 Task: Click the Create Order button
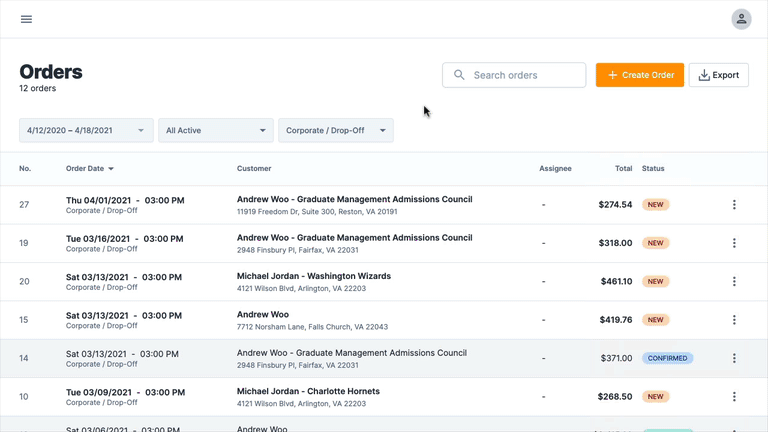tap(640, 75)
